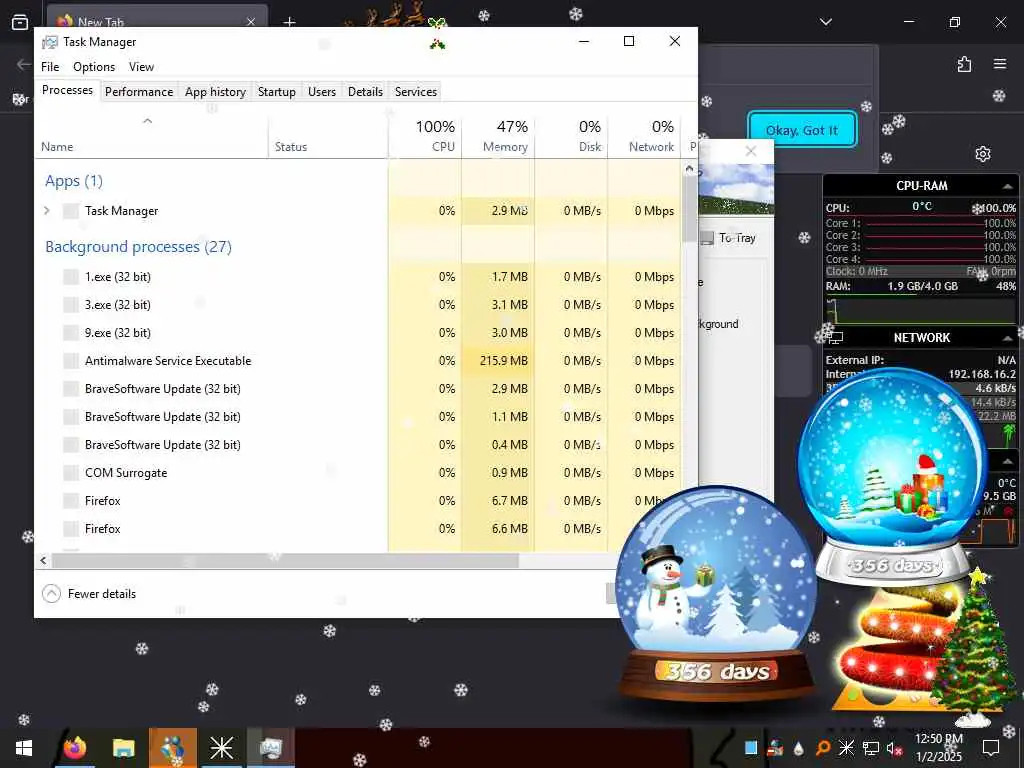This screenshot has width=1024, height=768.
Task: Switch to the Startup tab
Action: click(277, 92)
